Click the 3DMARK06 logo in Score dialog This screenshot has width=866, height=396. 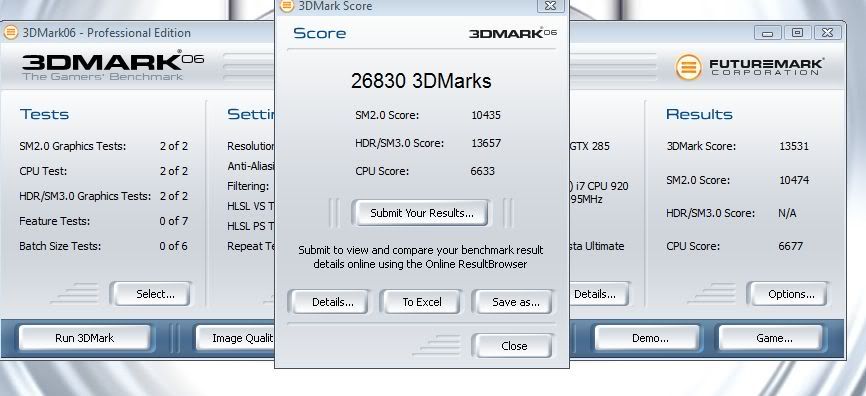[x=513, y=33]
